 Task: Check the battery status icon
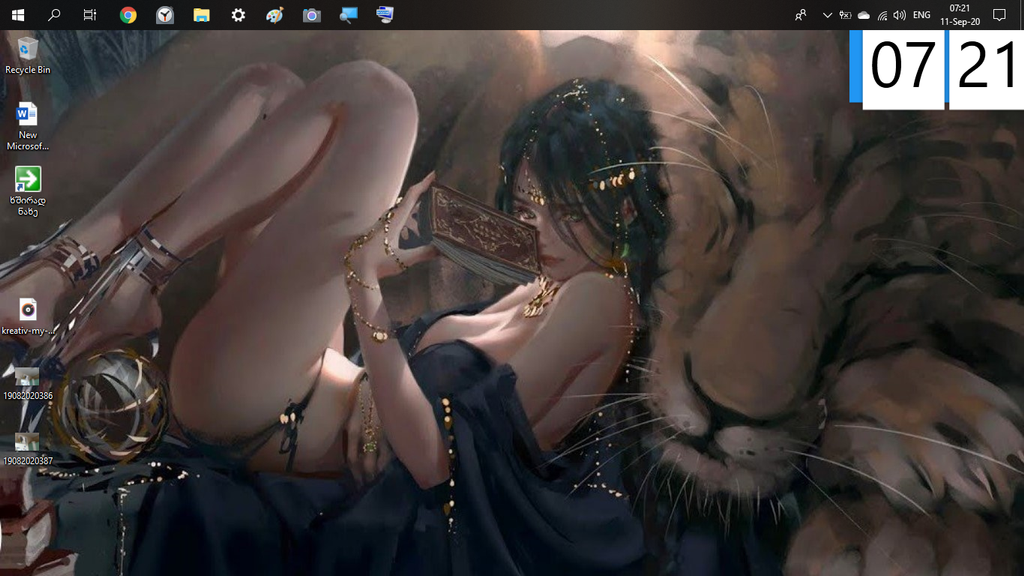pos(845,15)
